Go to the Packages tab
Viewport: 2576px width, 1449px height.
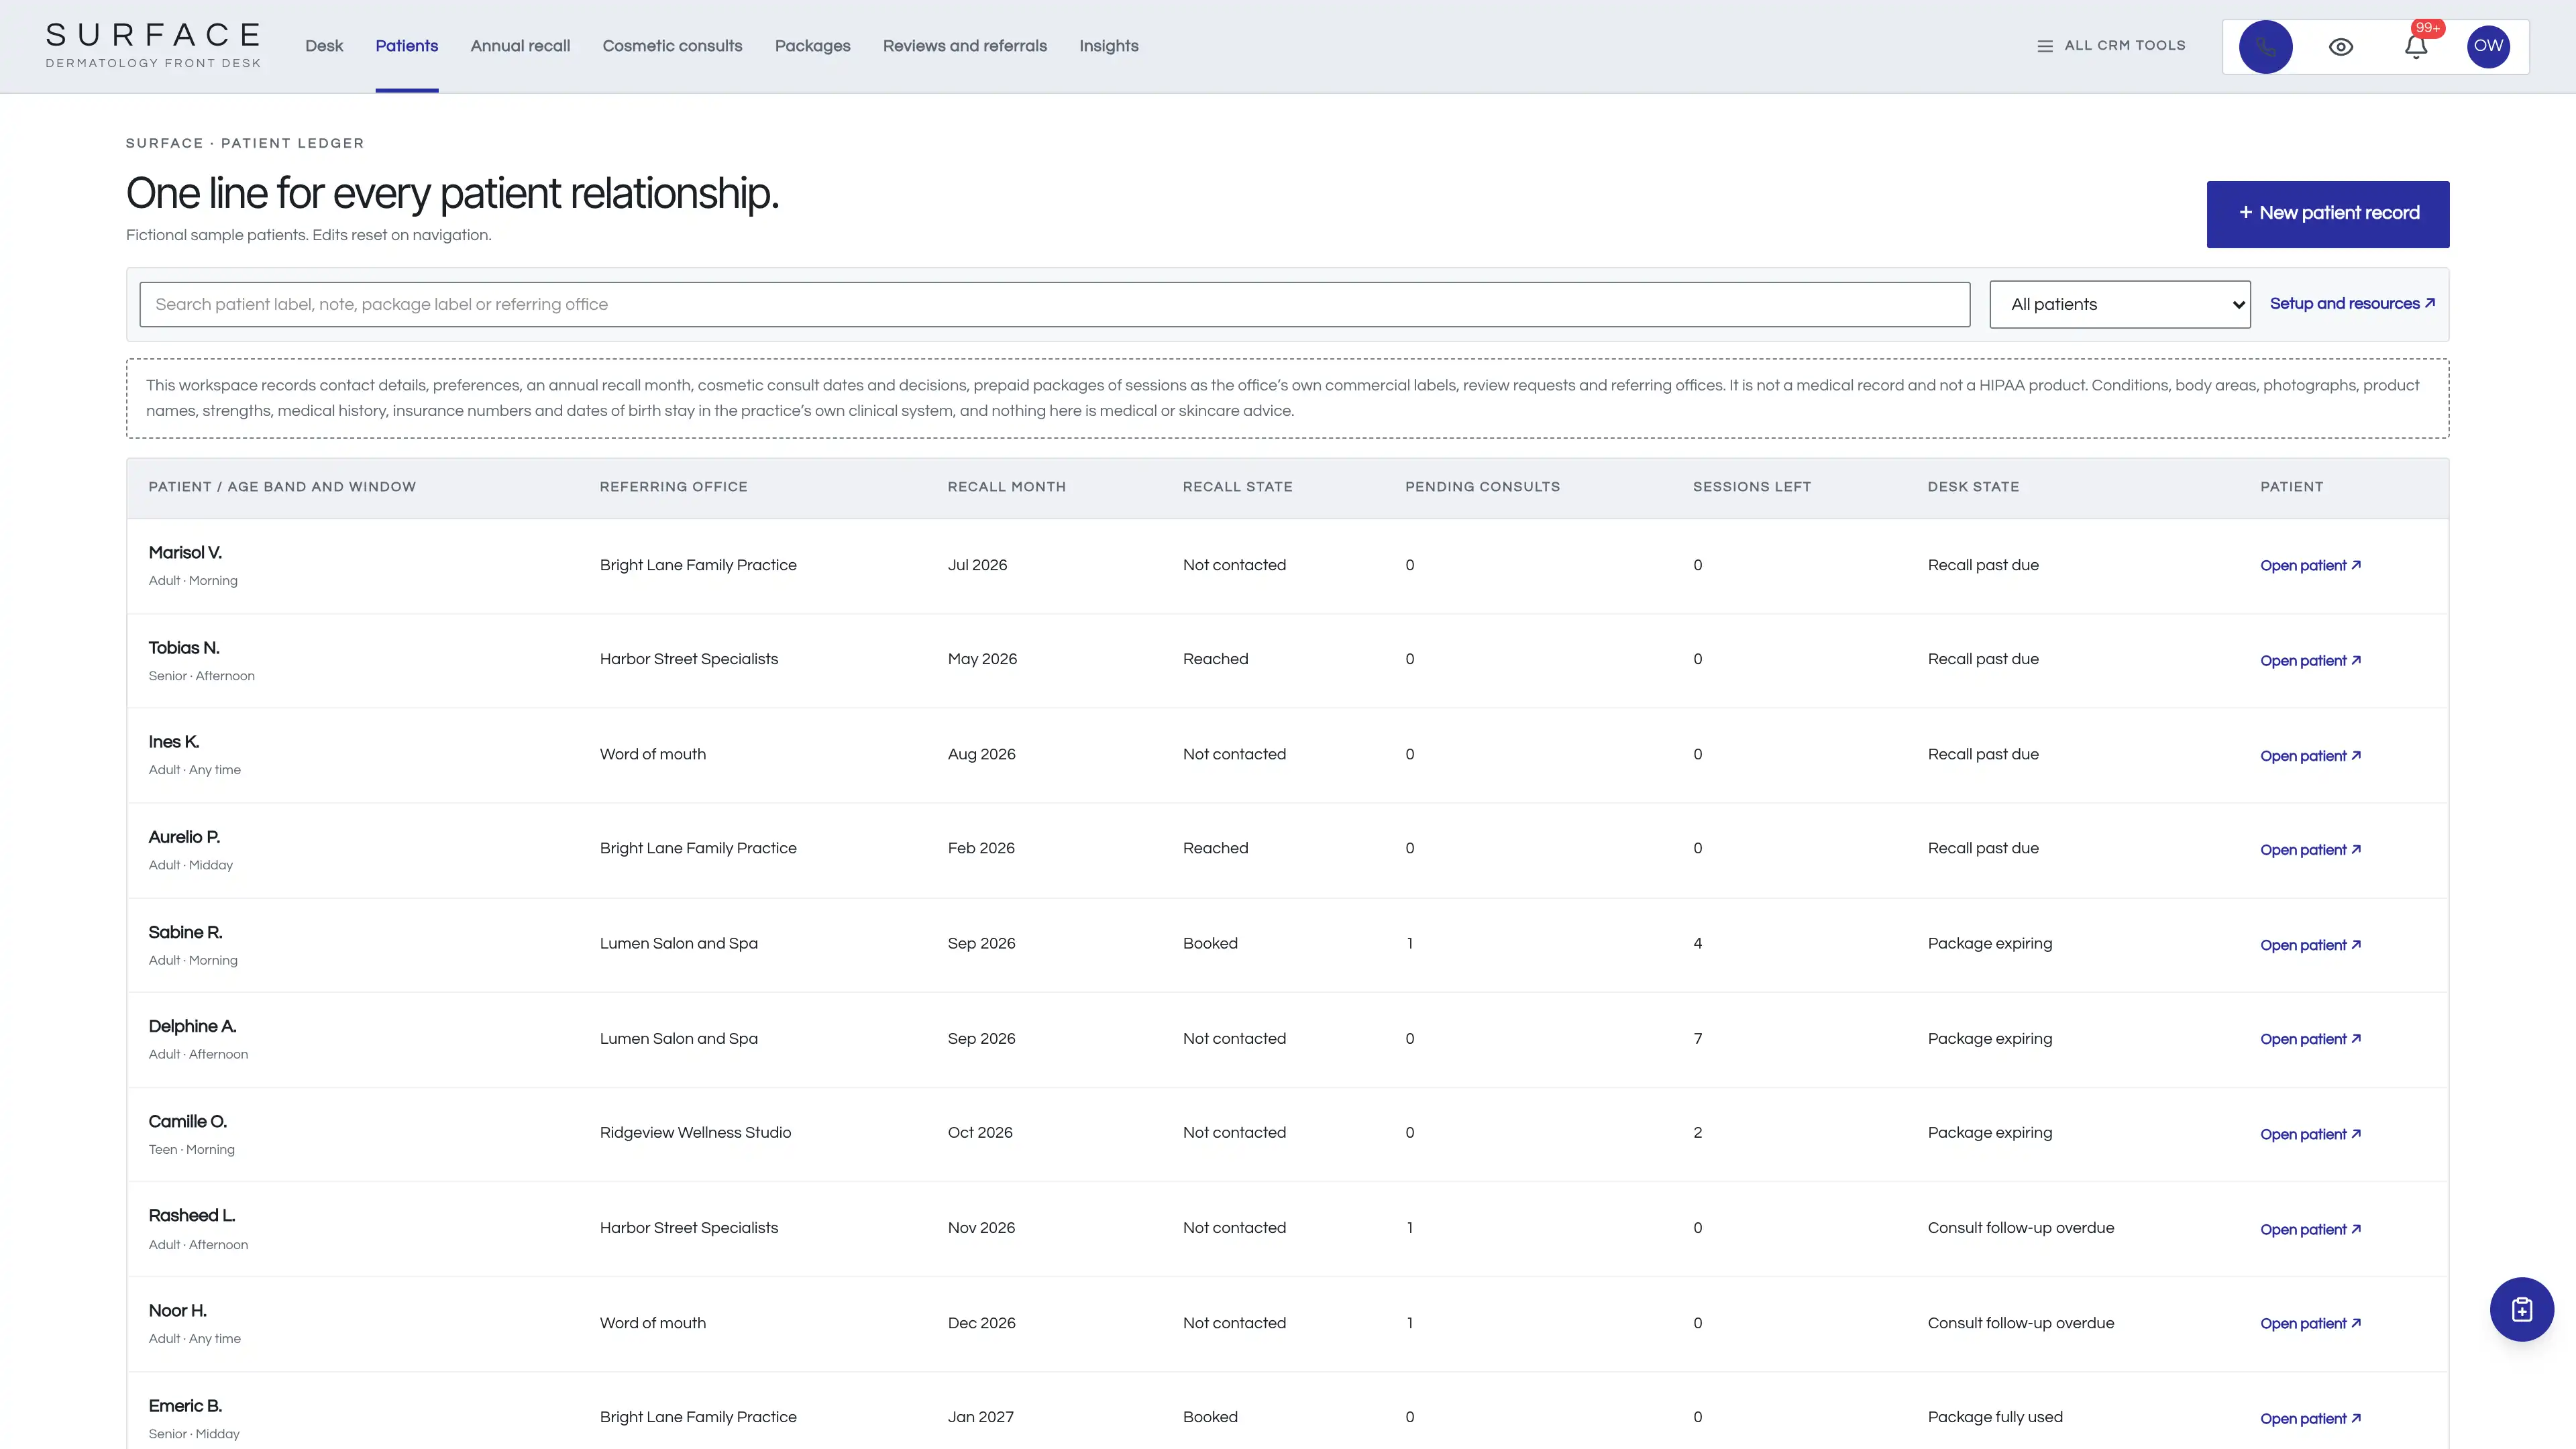coord(812,46)
